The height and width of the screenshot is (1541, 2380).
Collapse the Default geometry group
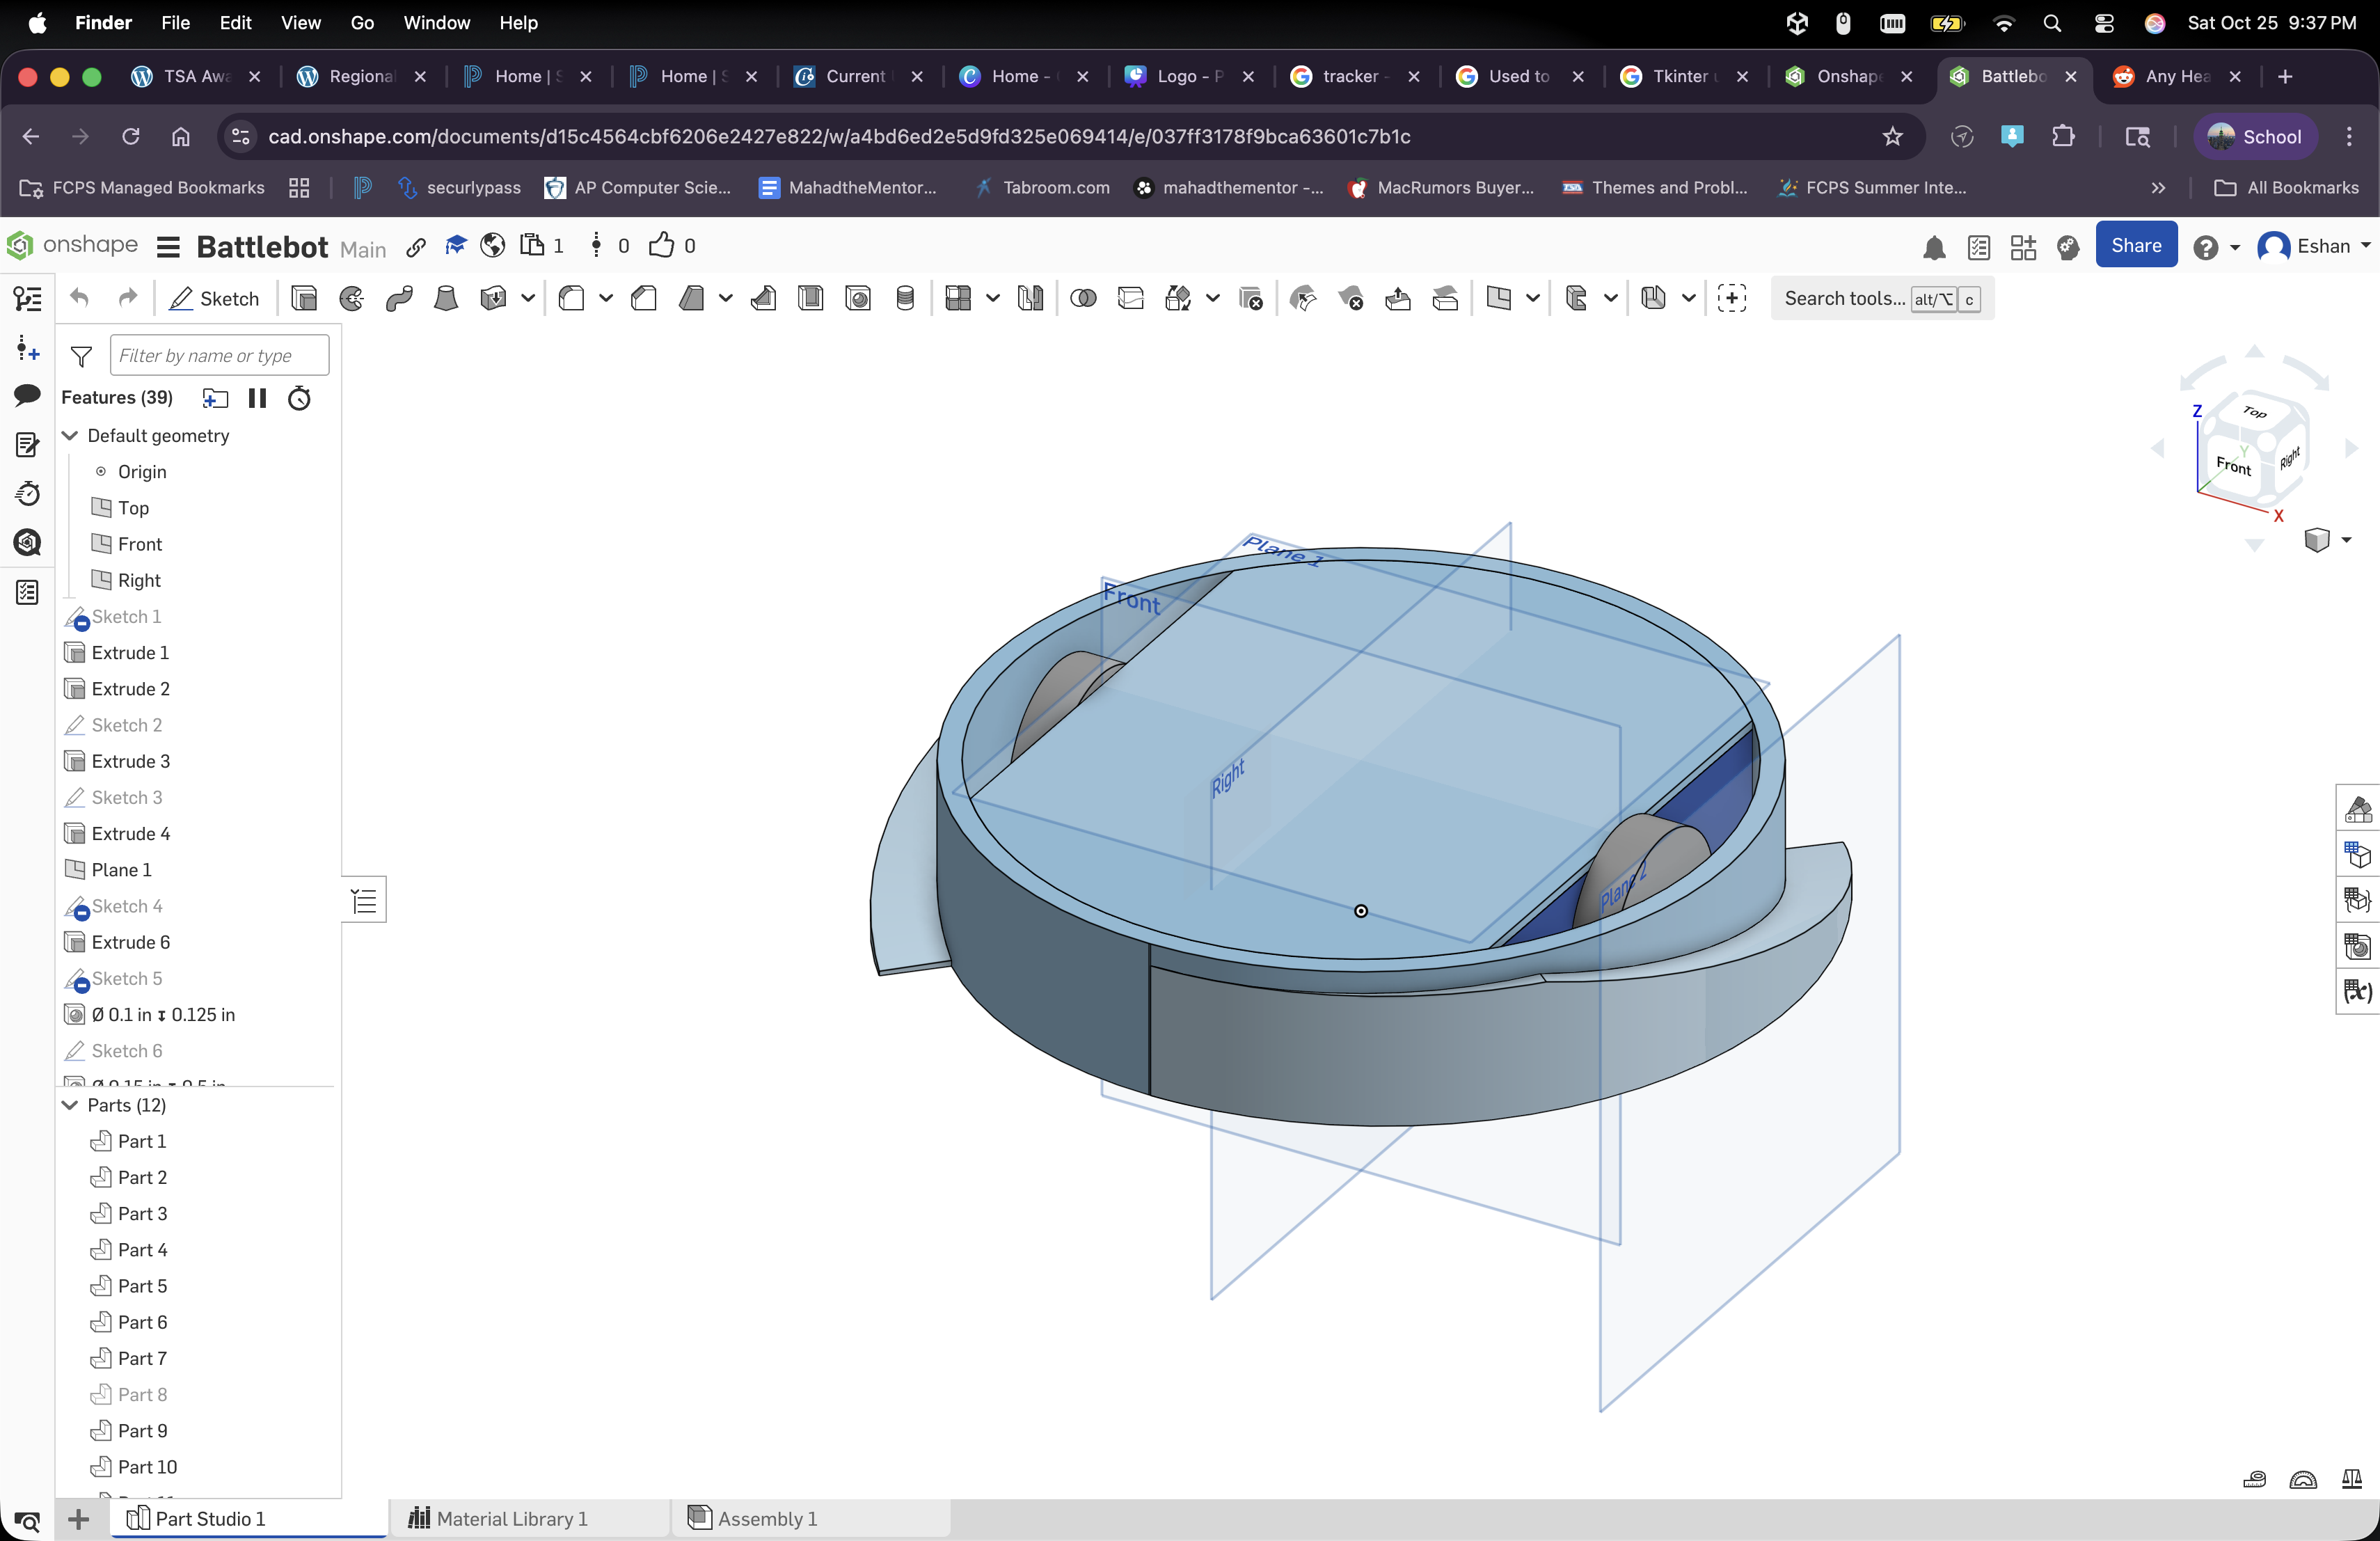click(70, 435)
